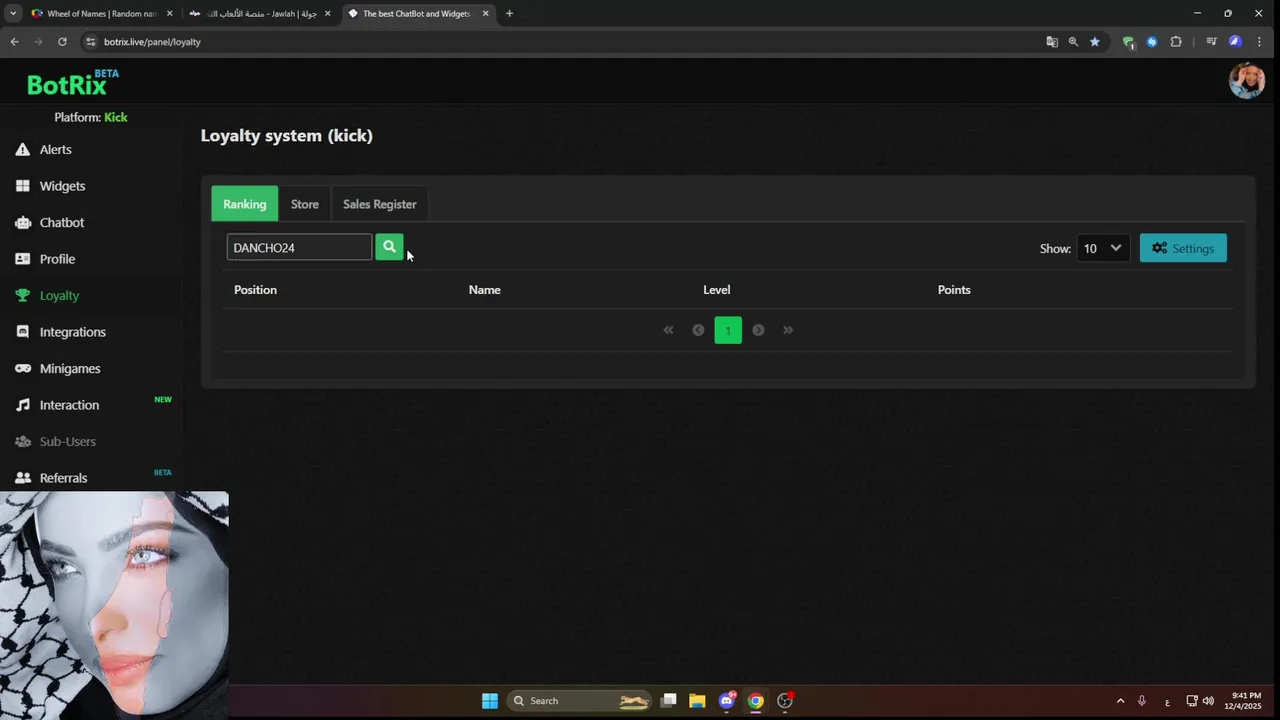Image resolution: width=1280 pixels, height=720 pixels.
Task: Go back in the browser
Action: 14,42
